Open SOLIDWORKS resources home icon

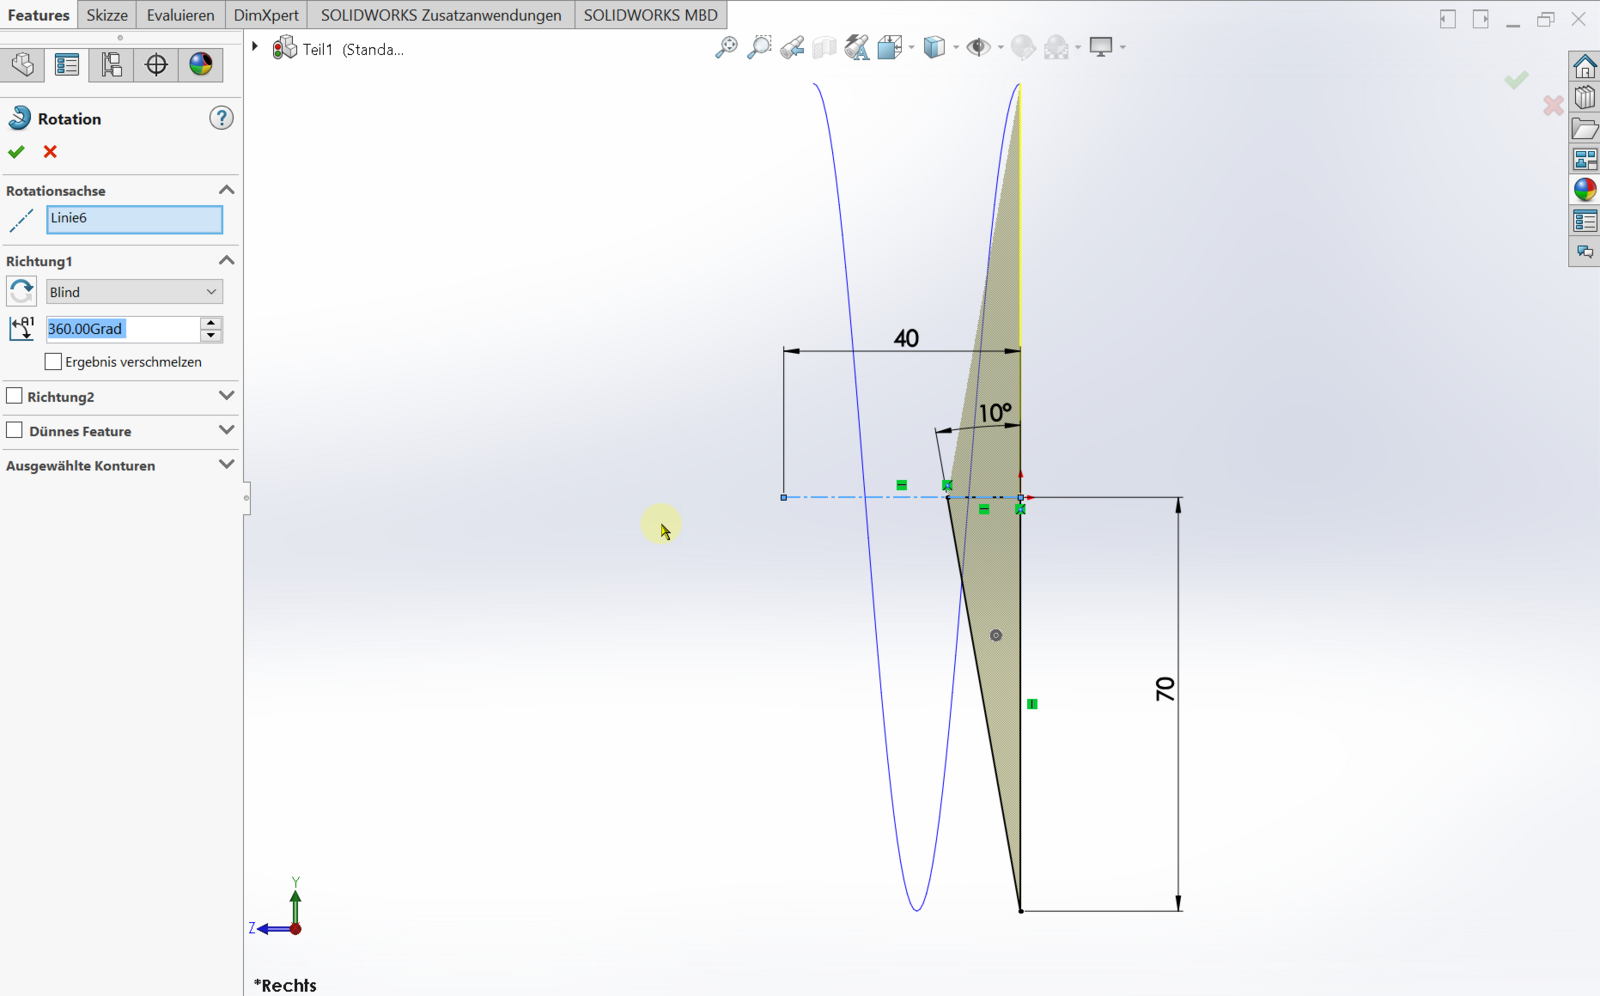pos(1585,67)
